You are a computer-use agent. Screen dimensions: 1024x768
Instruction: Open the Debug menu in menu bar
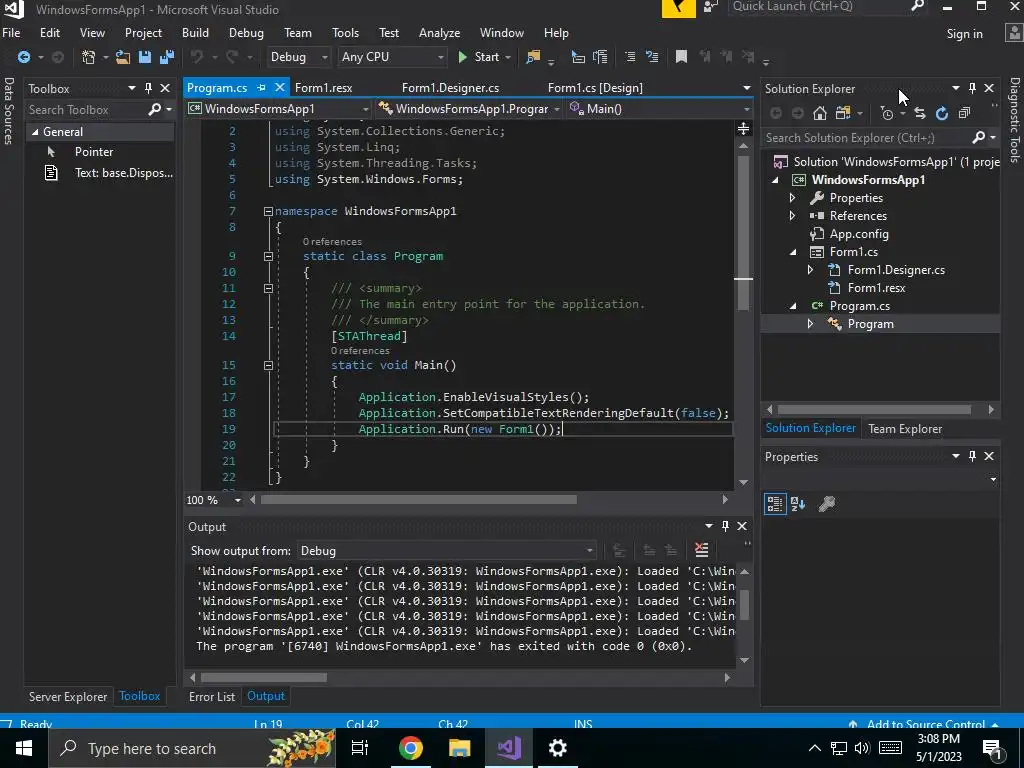click(x=246, y=33)
